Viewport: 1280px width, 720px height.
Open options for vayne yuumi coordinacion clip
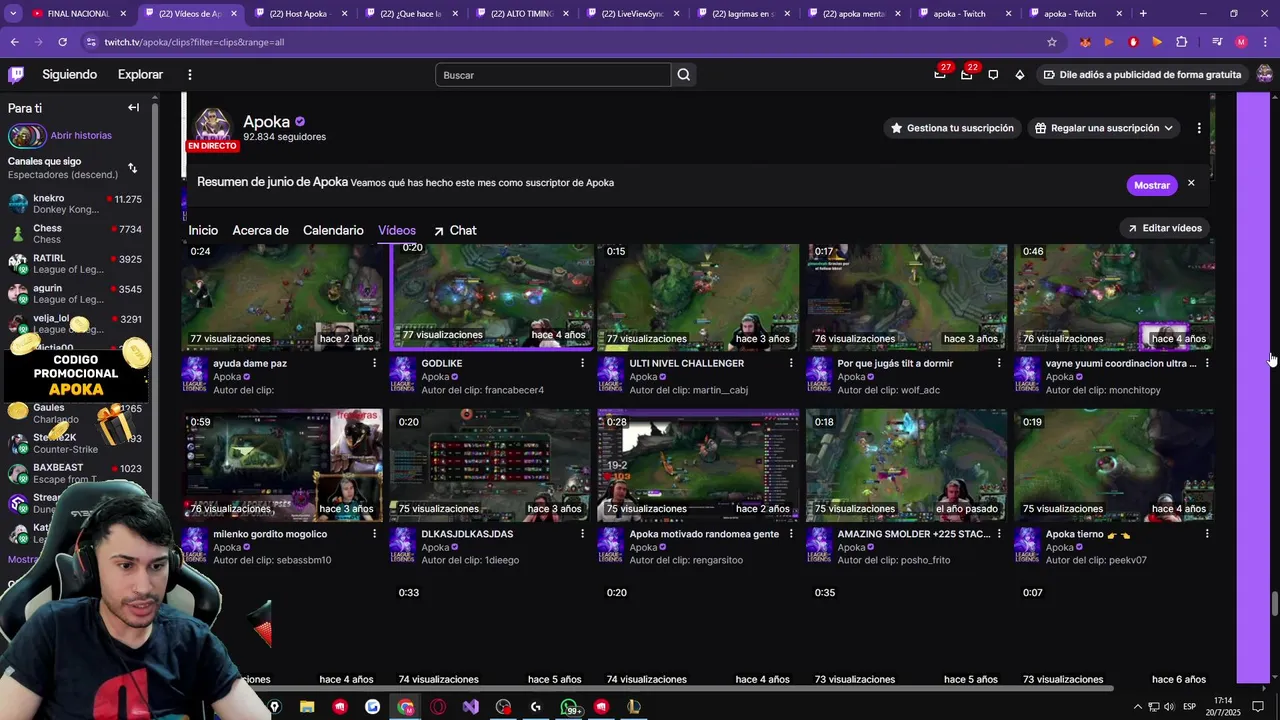click(1207, 363)
